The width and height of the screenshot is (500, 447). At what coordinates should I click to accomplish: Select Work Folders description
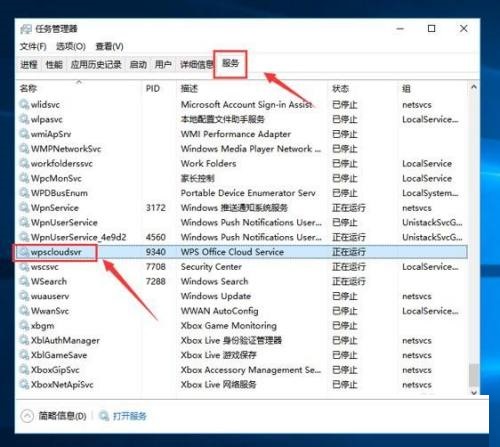click(208, 163)
